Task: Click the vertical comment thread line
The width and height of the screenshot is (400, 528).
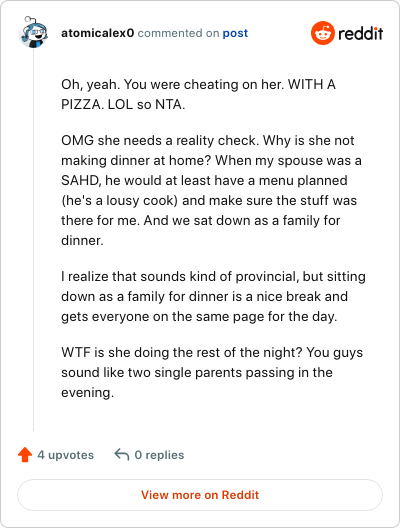Action: pyautogui.click(x=33, y=240)
